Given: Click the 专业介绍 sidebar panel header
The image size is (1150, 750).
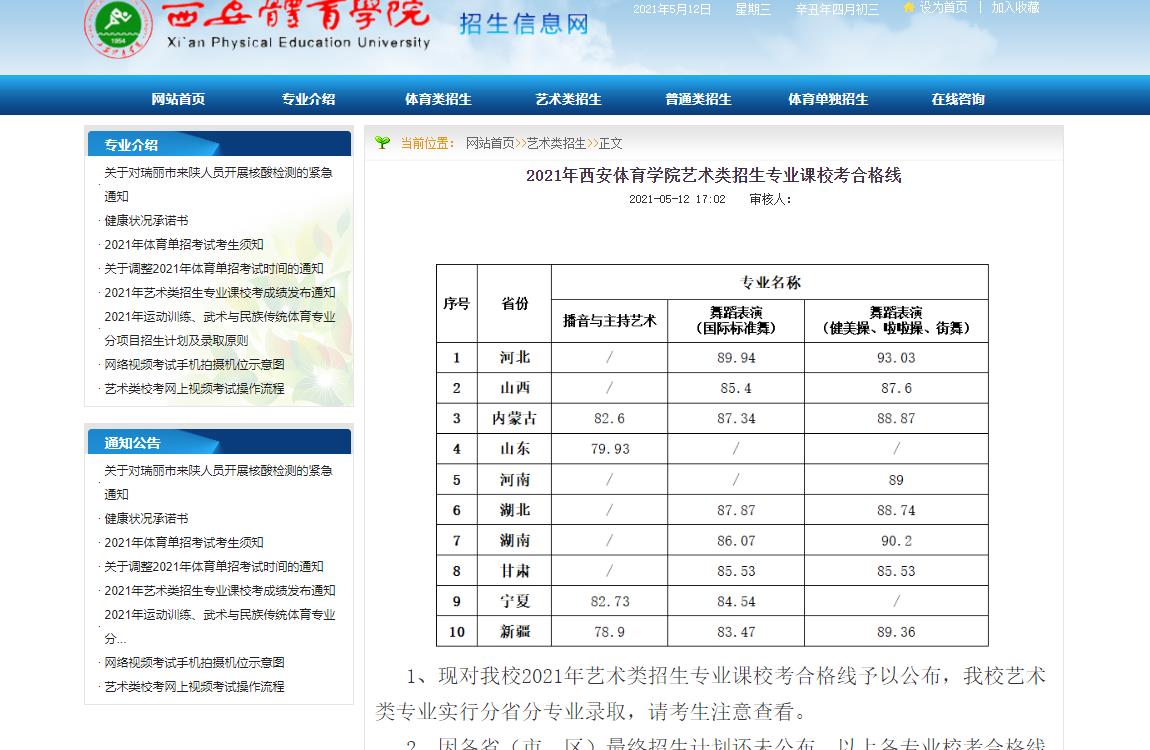Looking at the screenshot, I should (x=219, y=144).
